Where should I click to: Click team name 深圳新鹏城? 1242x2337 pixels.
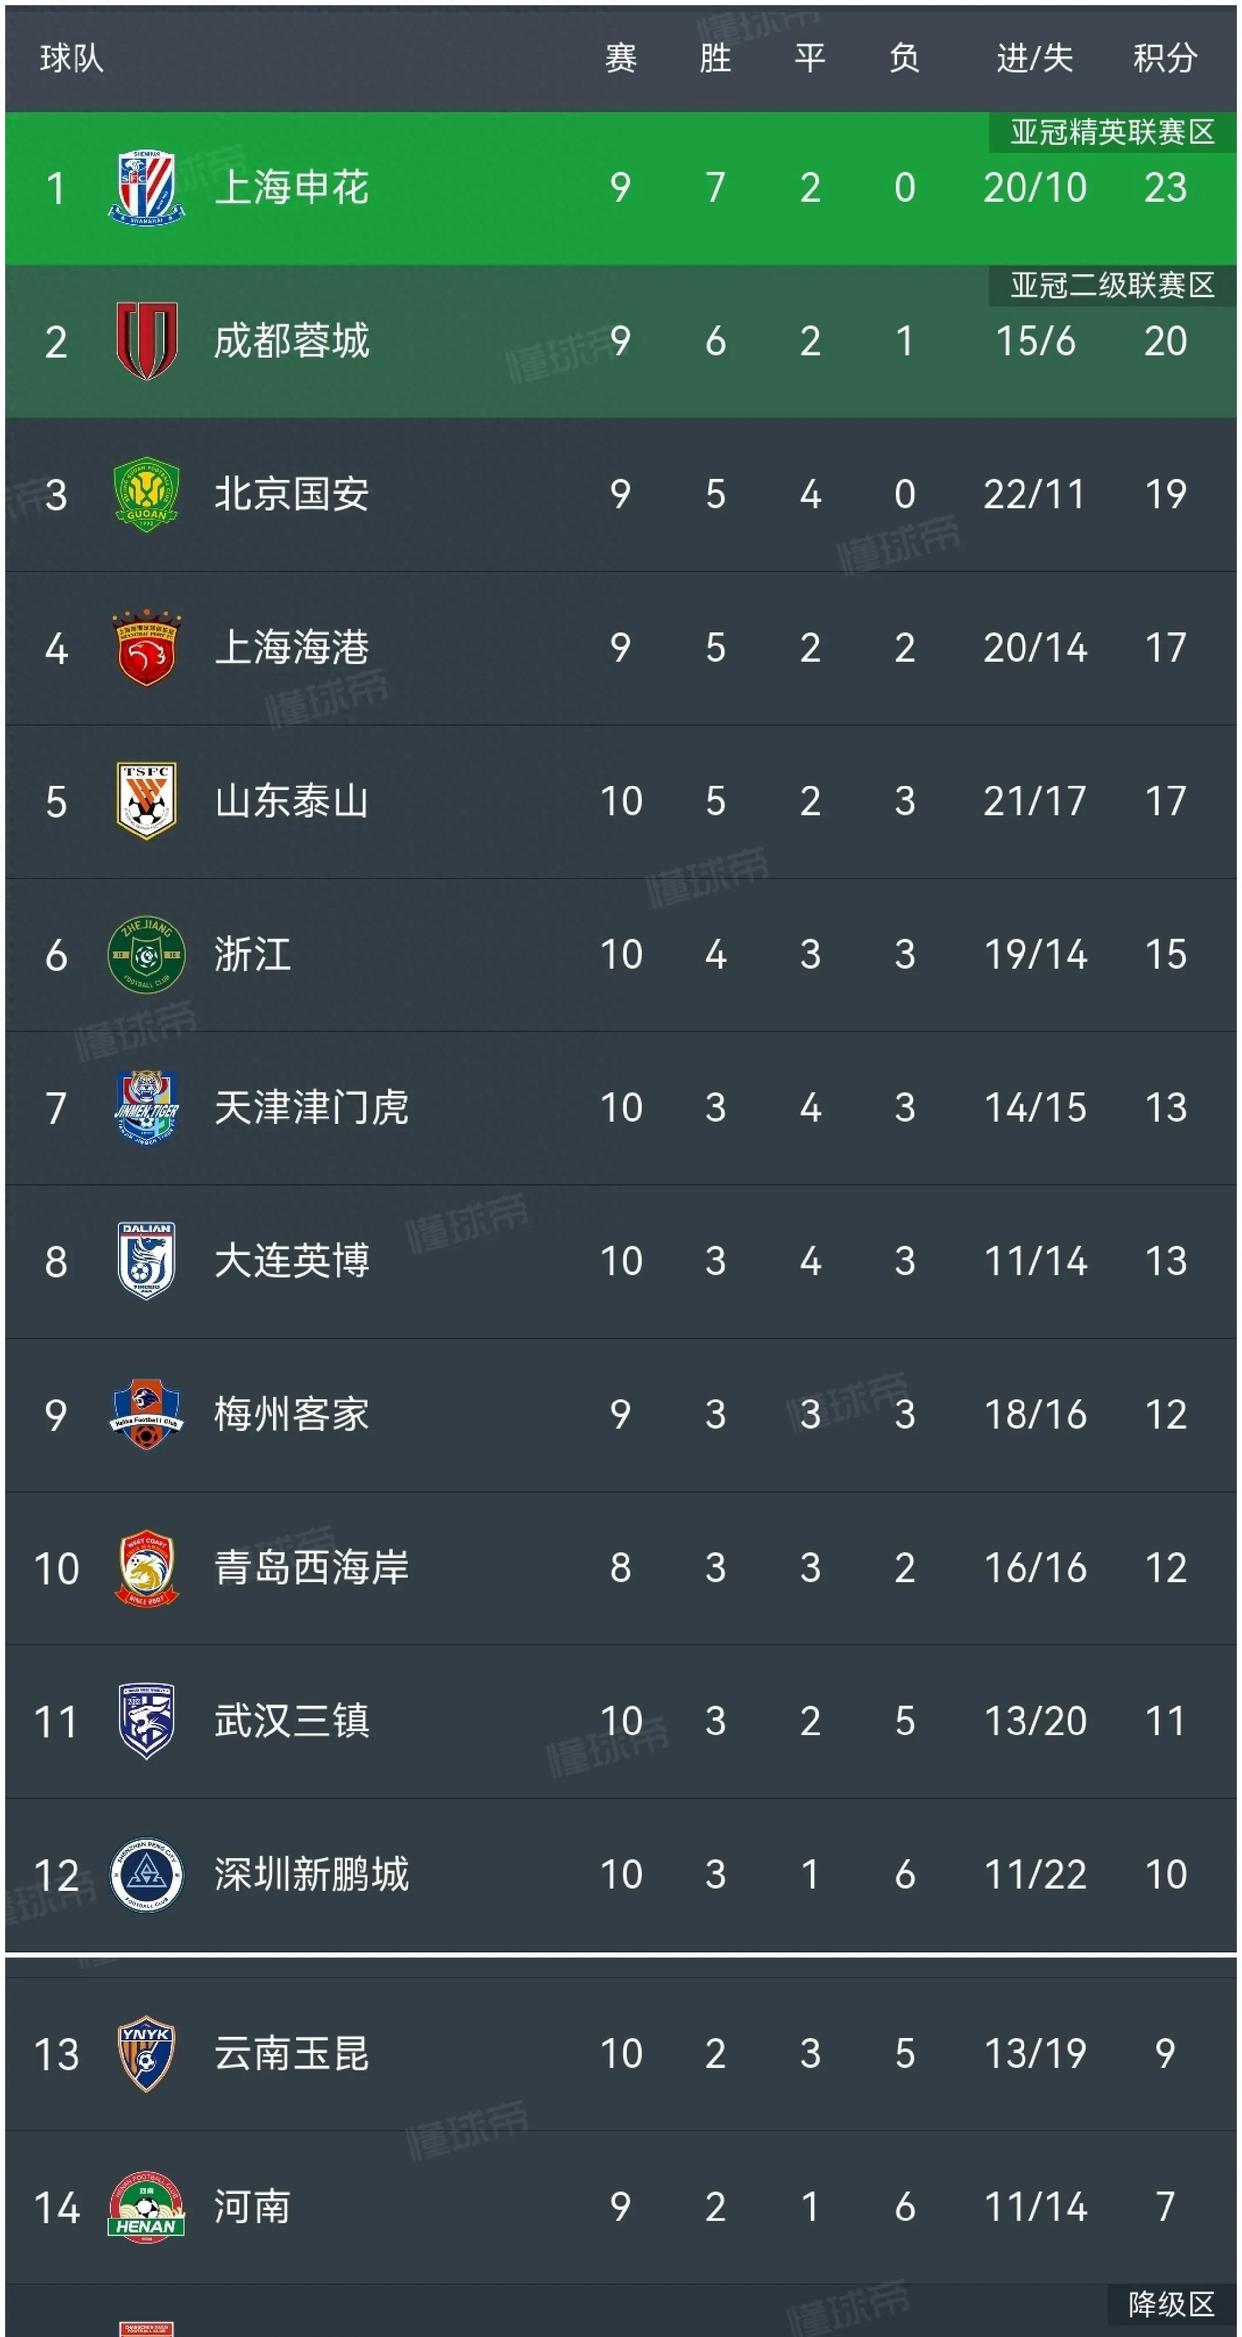[x=311, y=1874]
